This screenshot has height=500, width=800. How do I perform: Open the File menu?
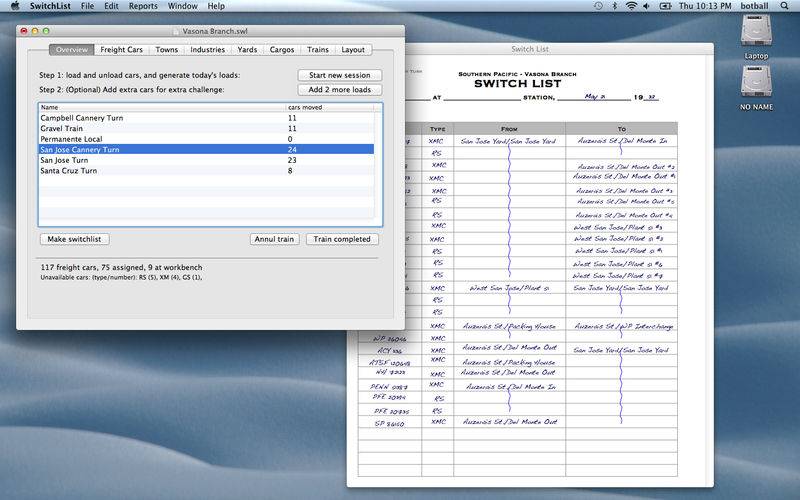tap(87, 6)
